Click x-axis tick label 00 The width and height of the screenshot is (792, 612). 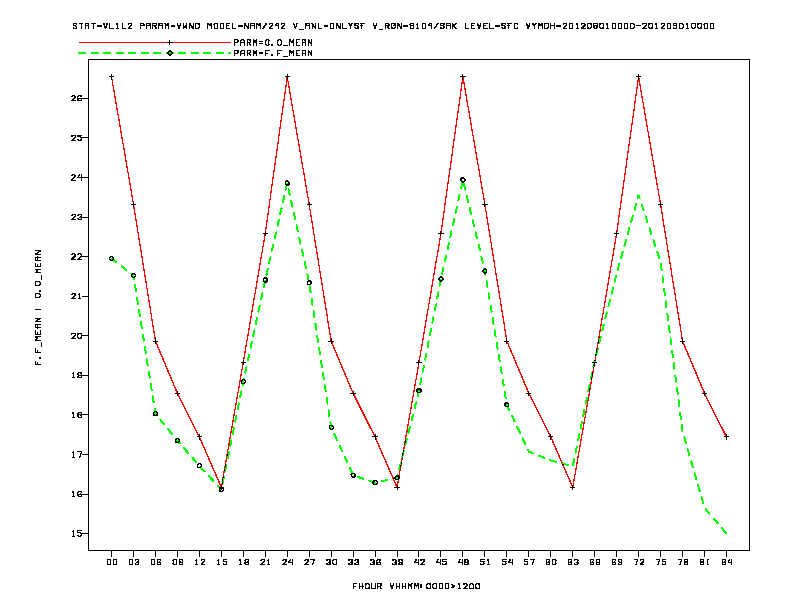click(x=112, y=562)
